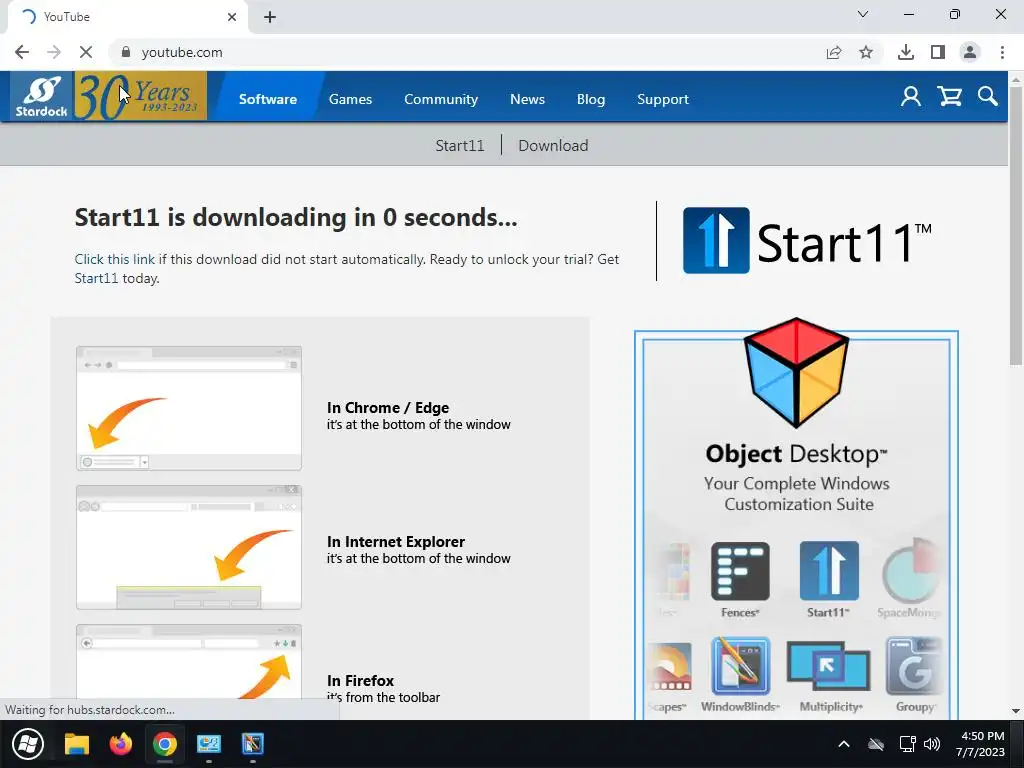Open the site search magnifier icon
Viewport: 1024px width, 768px height.
tap(987, 97)
